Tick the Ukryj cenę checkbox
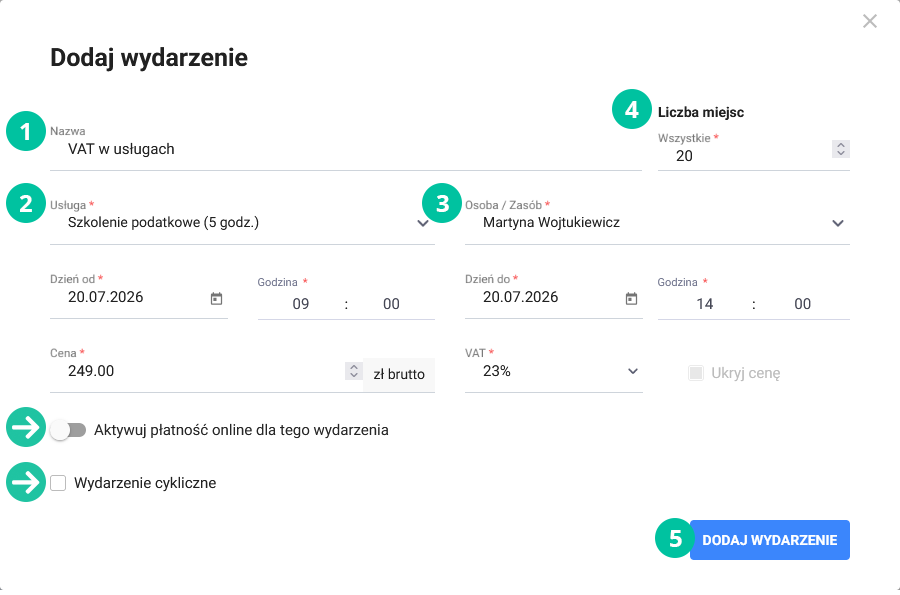This screenshot has width=900, height=595. (x=696, y=373)
